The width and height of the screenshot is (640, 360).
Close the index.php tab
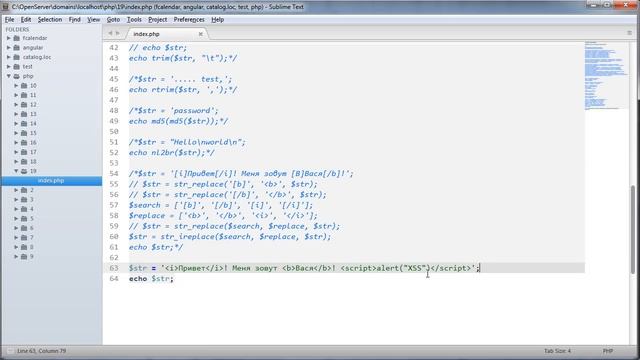point(200,34)
